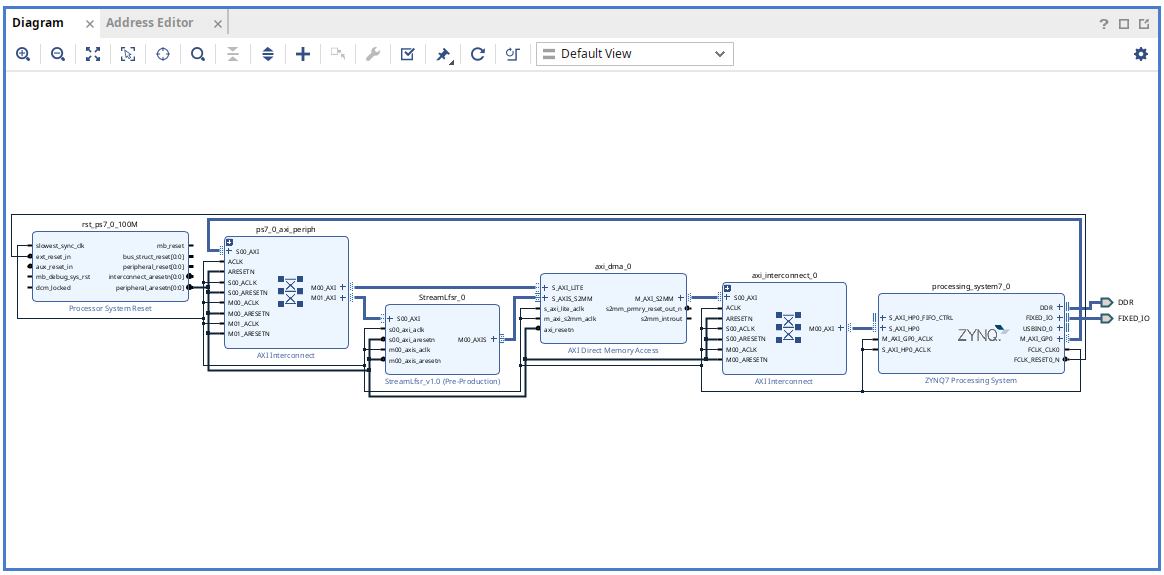Select interconnect_aresetn[0:0] output pin
Screen dimensions: 1164x575
tap(146, 277)
